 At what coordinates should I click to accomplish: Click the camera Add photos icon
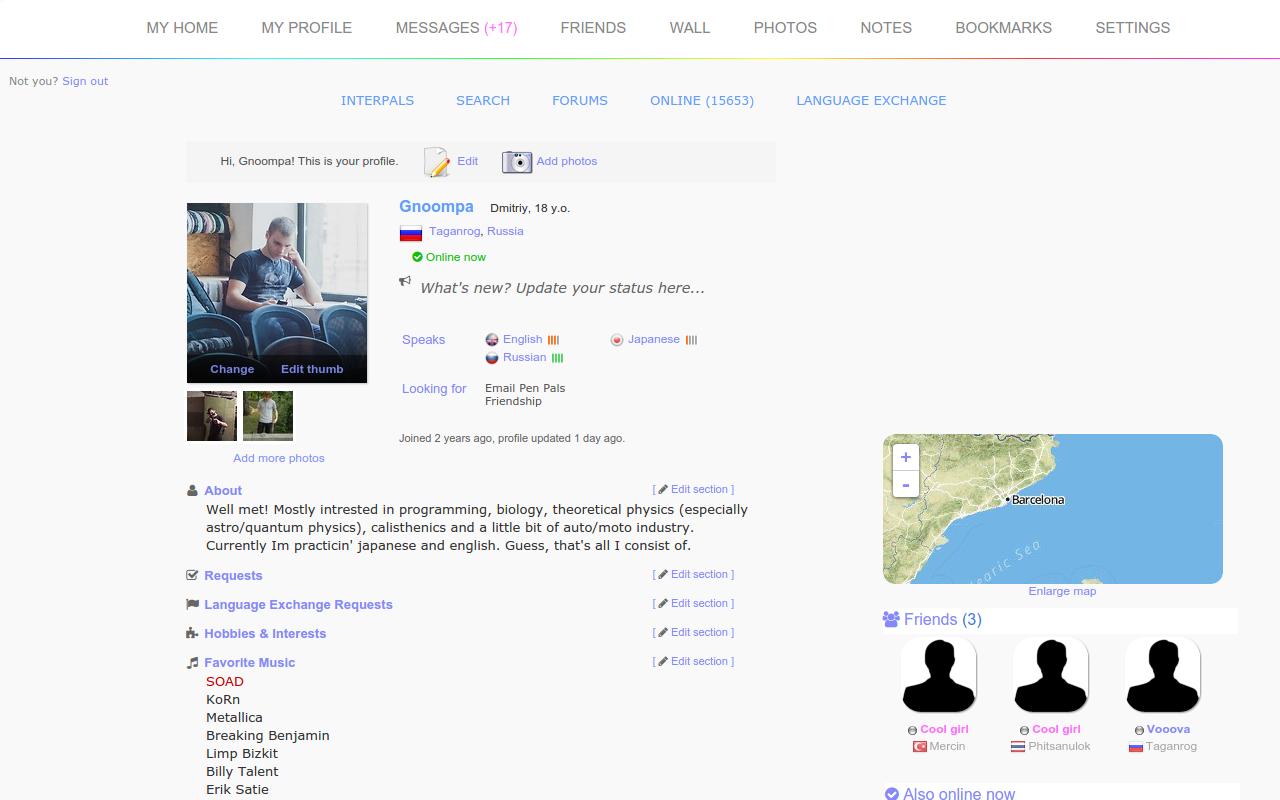[x=517, y=162]
